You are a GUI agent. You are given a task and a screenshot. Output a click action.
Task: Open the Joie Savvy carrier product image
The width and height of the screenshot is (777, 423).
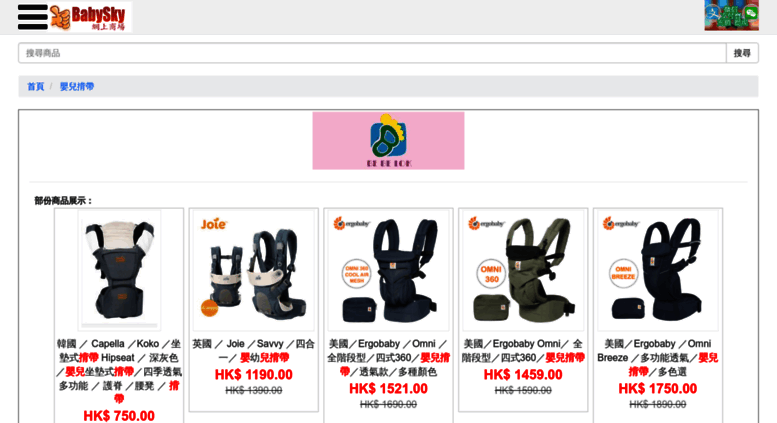pyautogui.click(x=254, y=270)
